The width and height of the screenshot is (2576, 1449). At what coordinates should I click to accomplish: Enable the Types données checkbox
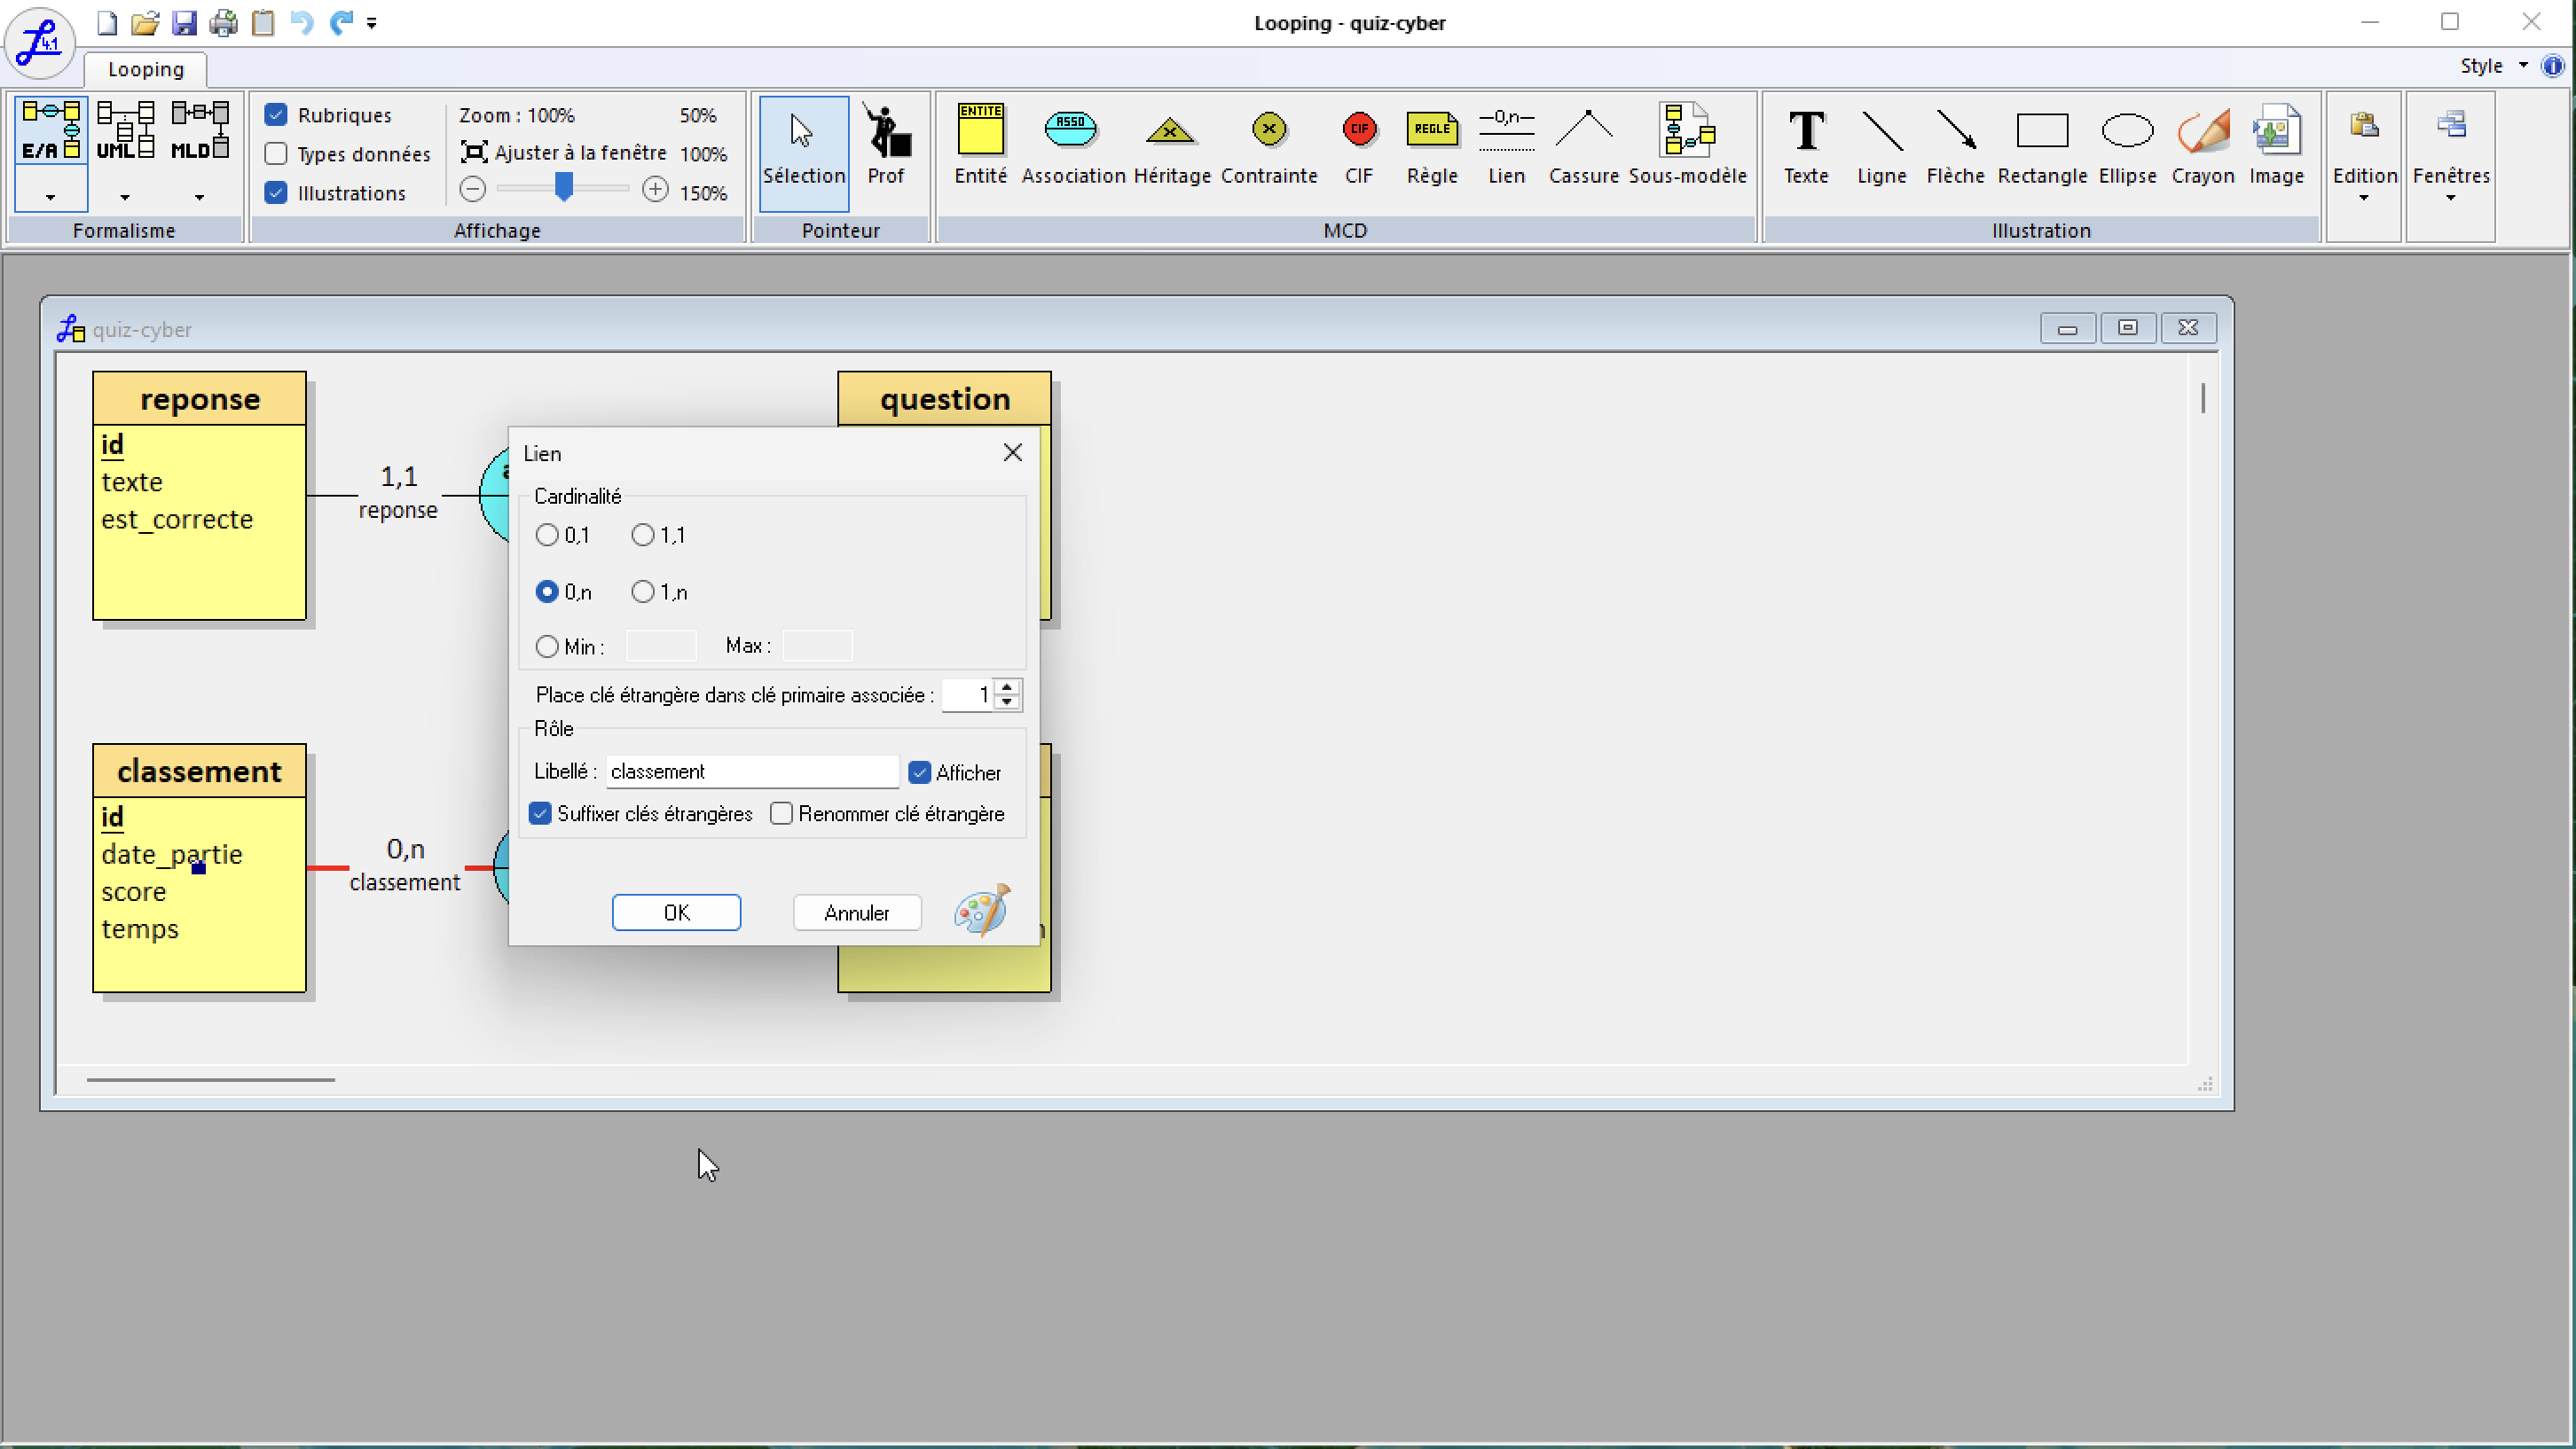click(277, 154)
